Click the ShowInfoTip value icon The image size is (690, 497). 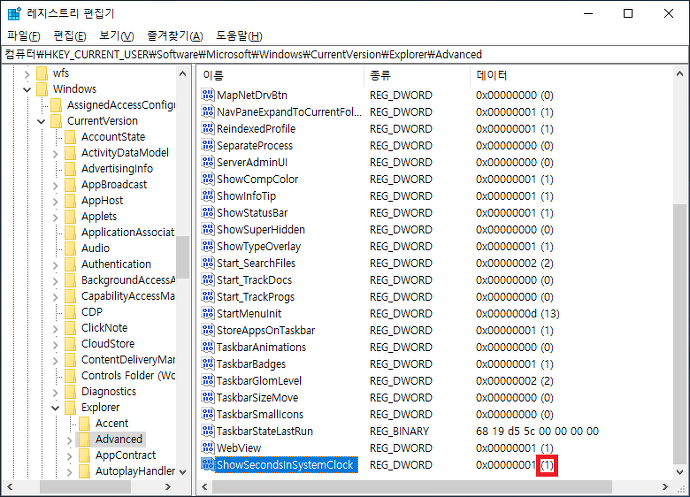[208, 195]
